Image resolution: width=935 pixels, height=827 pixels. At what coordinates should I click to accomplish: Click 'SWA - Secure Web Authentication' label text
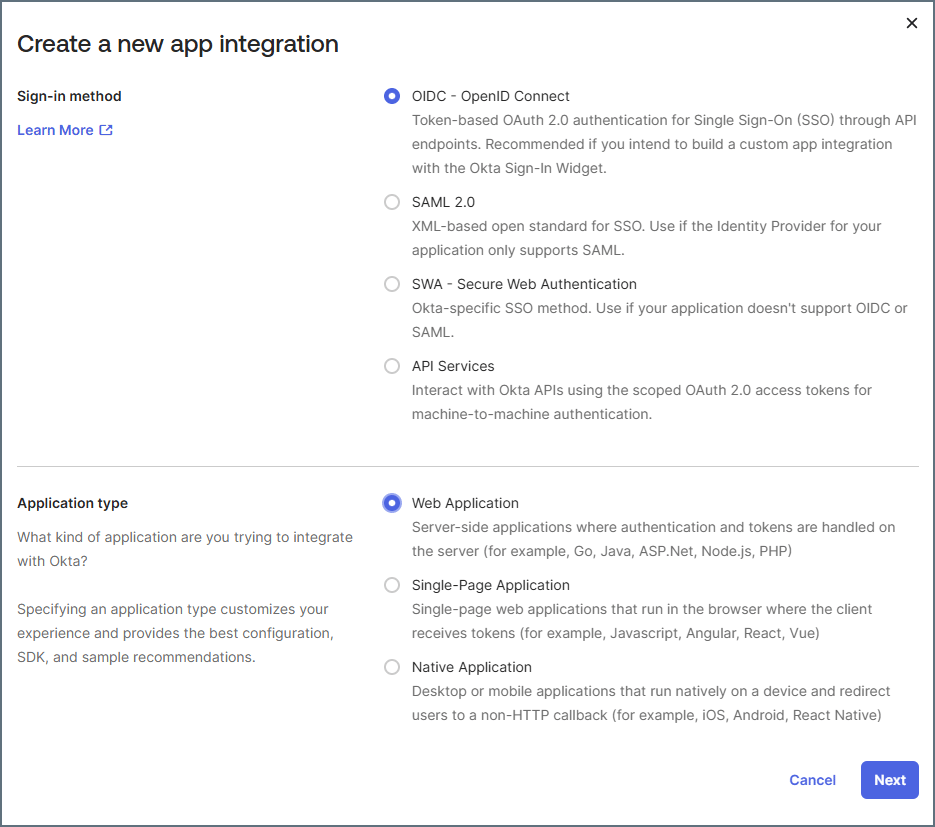pyautogui.click(x=524, y=284)
